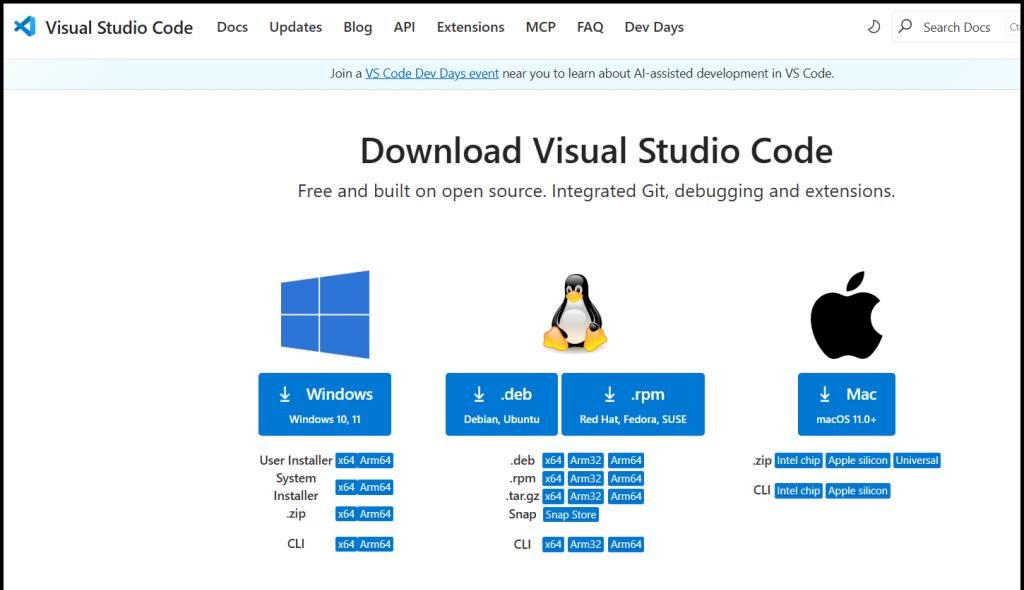Select the Snap Store link

pos(571,515)
